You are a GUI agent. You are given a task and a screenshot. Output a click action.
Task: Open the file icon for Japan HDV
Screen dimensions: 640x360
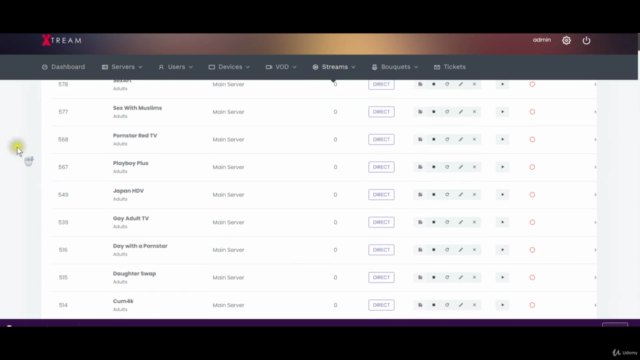click(x=420, y=195)
